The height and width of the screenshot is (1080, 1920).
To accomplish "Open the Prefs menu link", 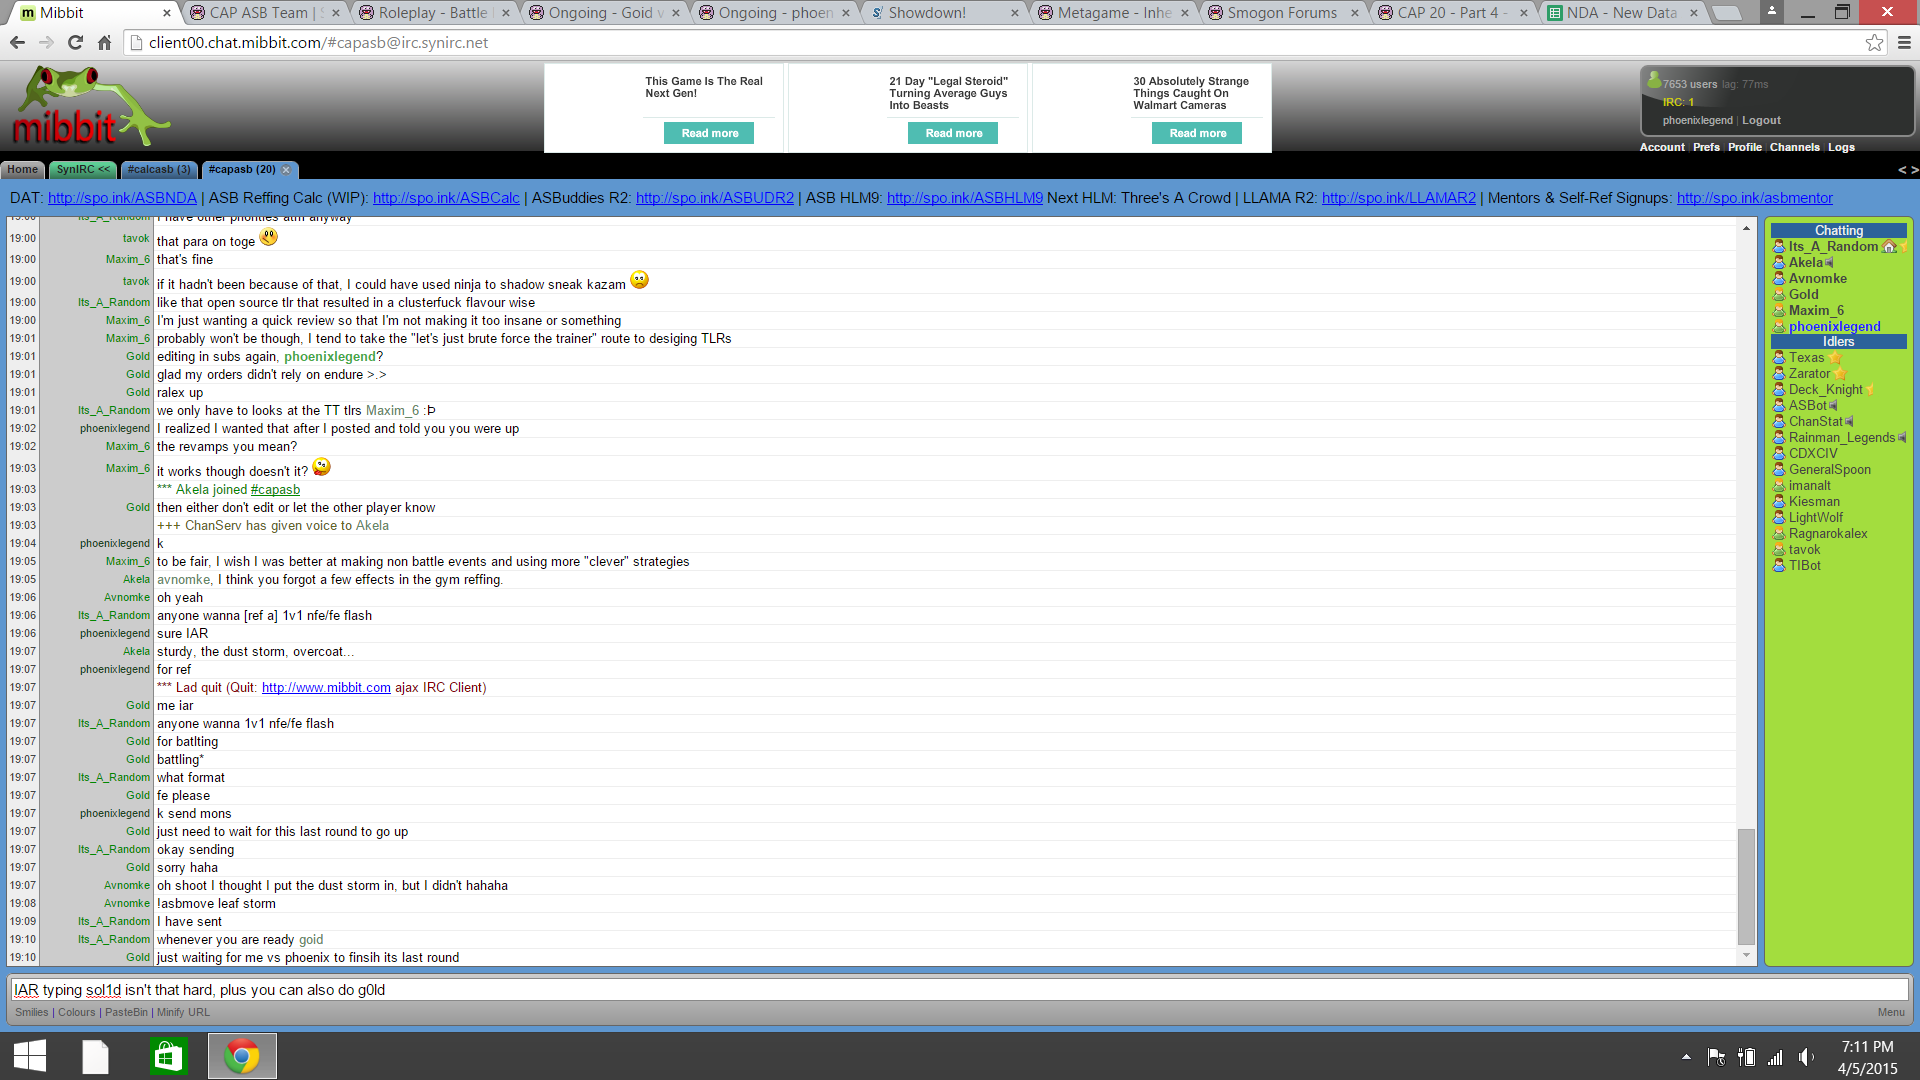I will click(1706, 147).
